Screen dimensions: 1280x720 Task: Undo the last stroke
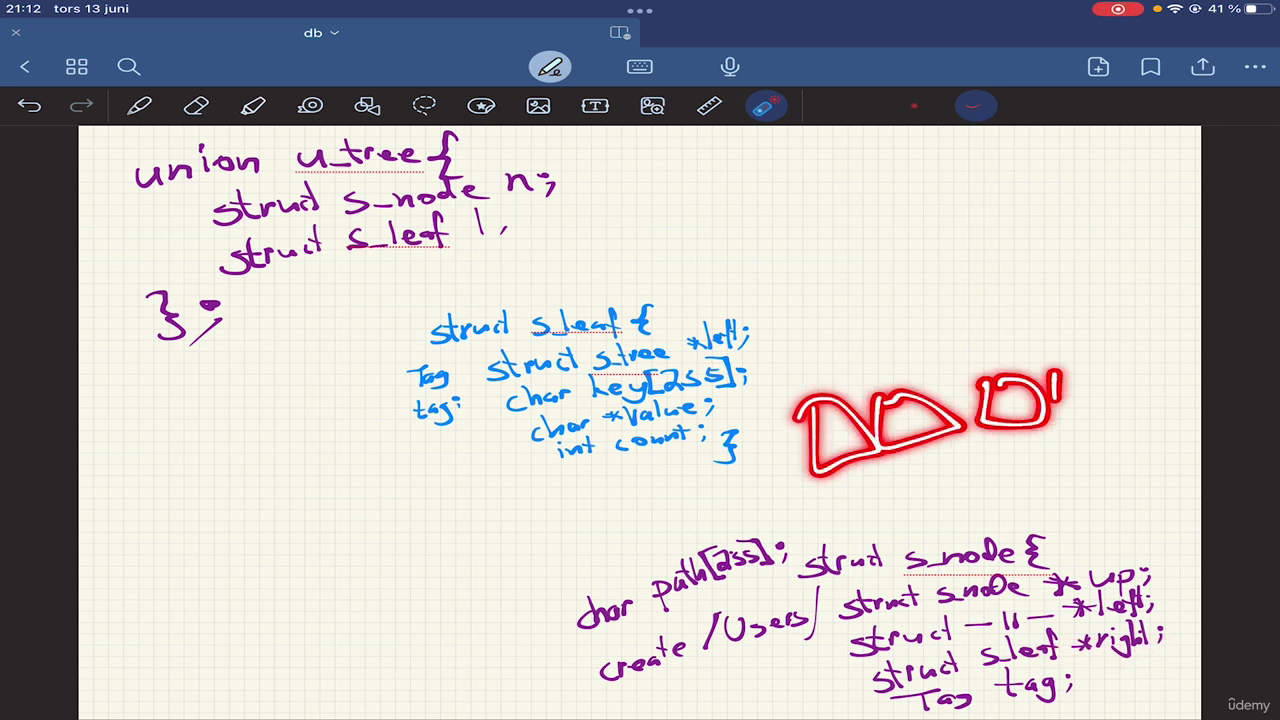tap(29, 106)
